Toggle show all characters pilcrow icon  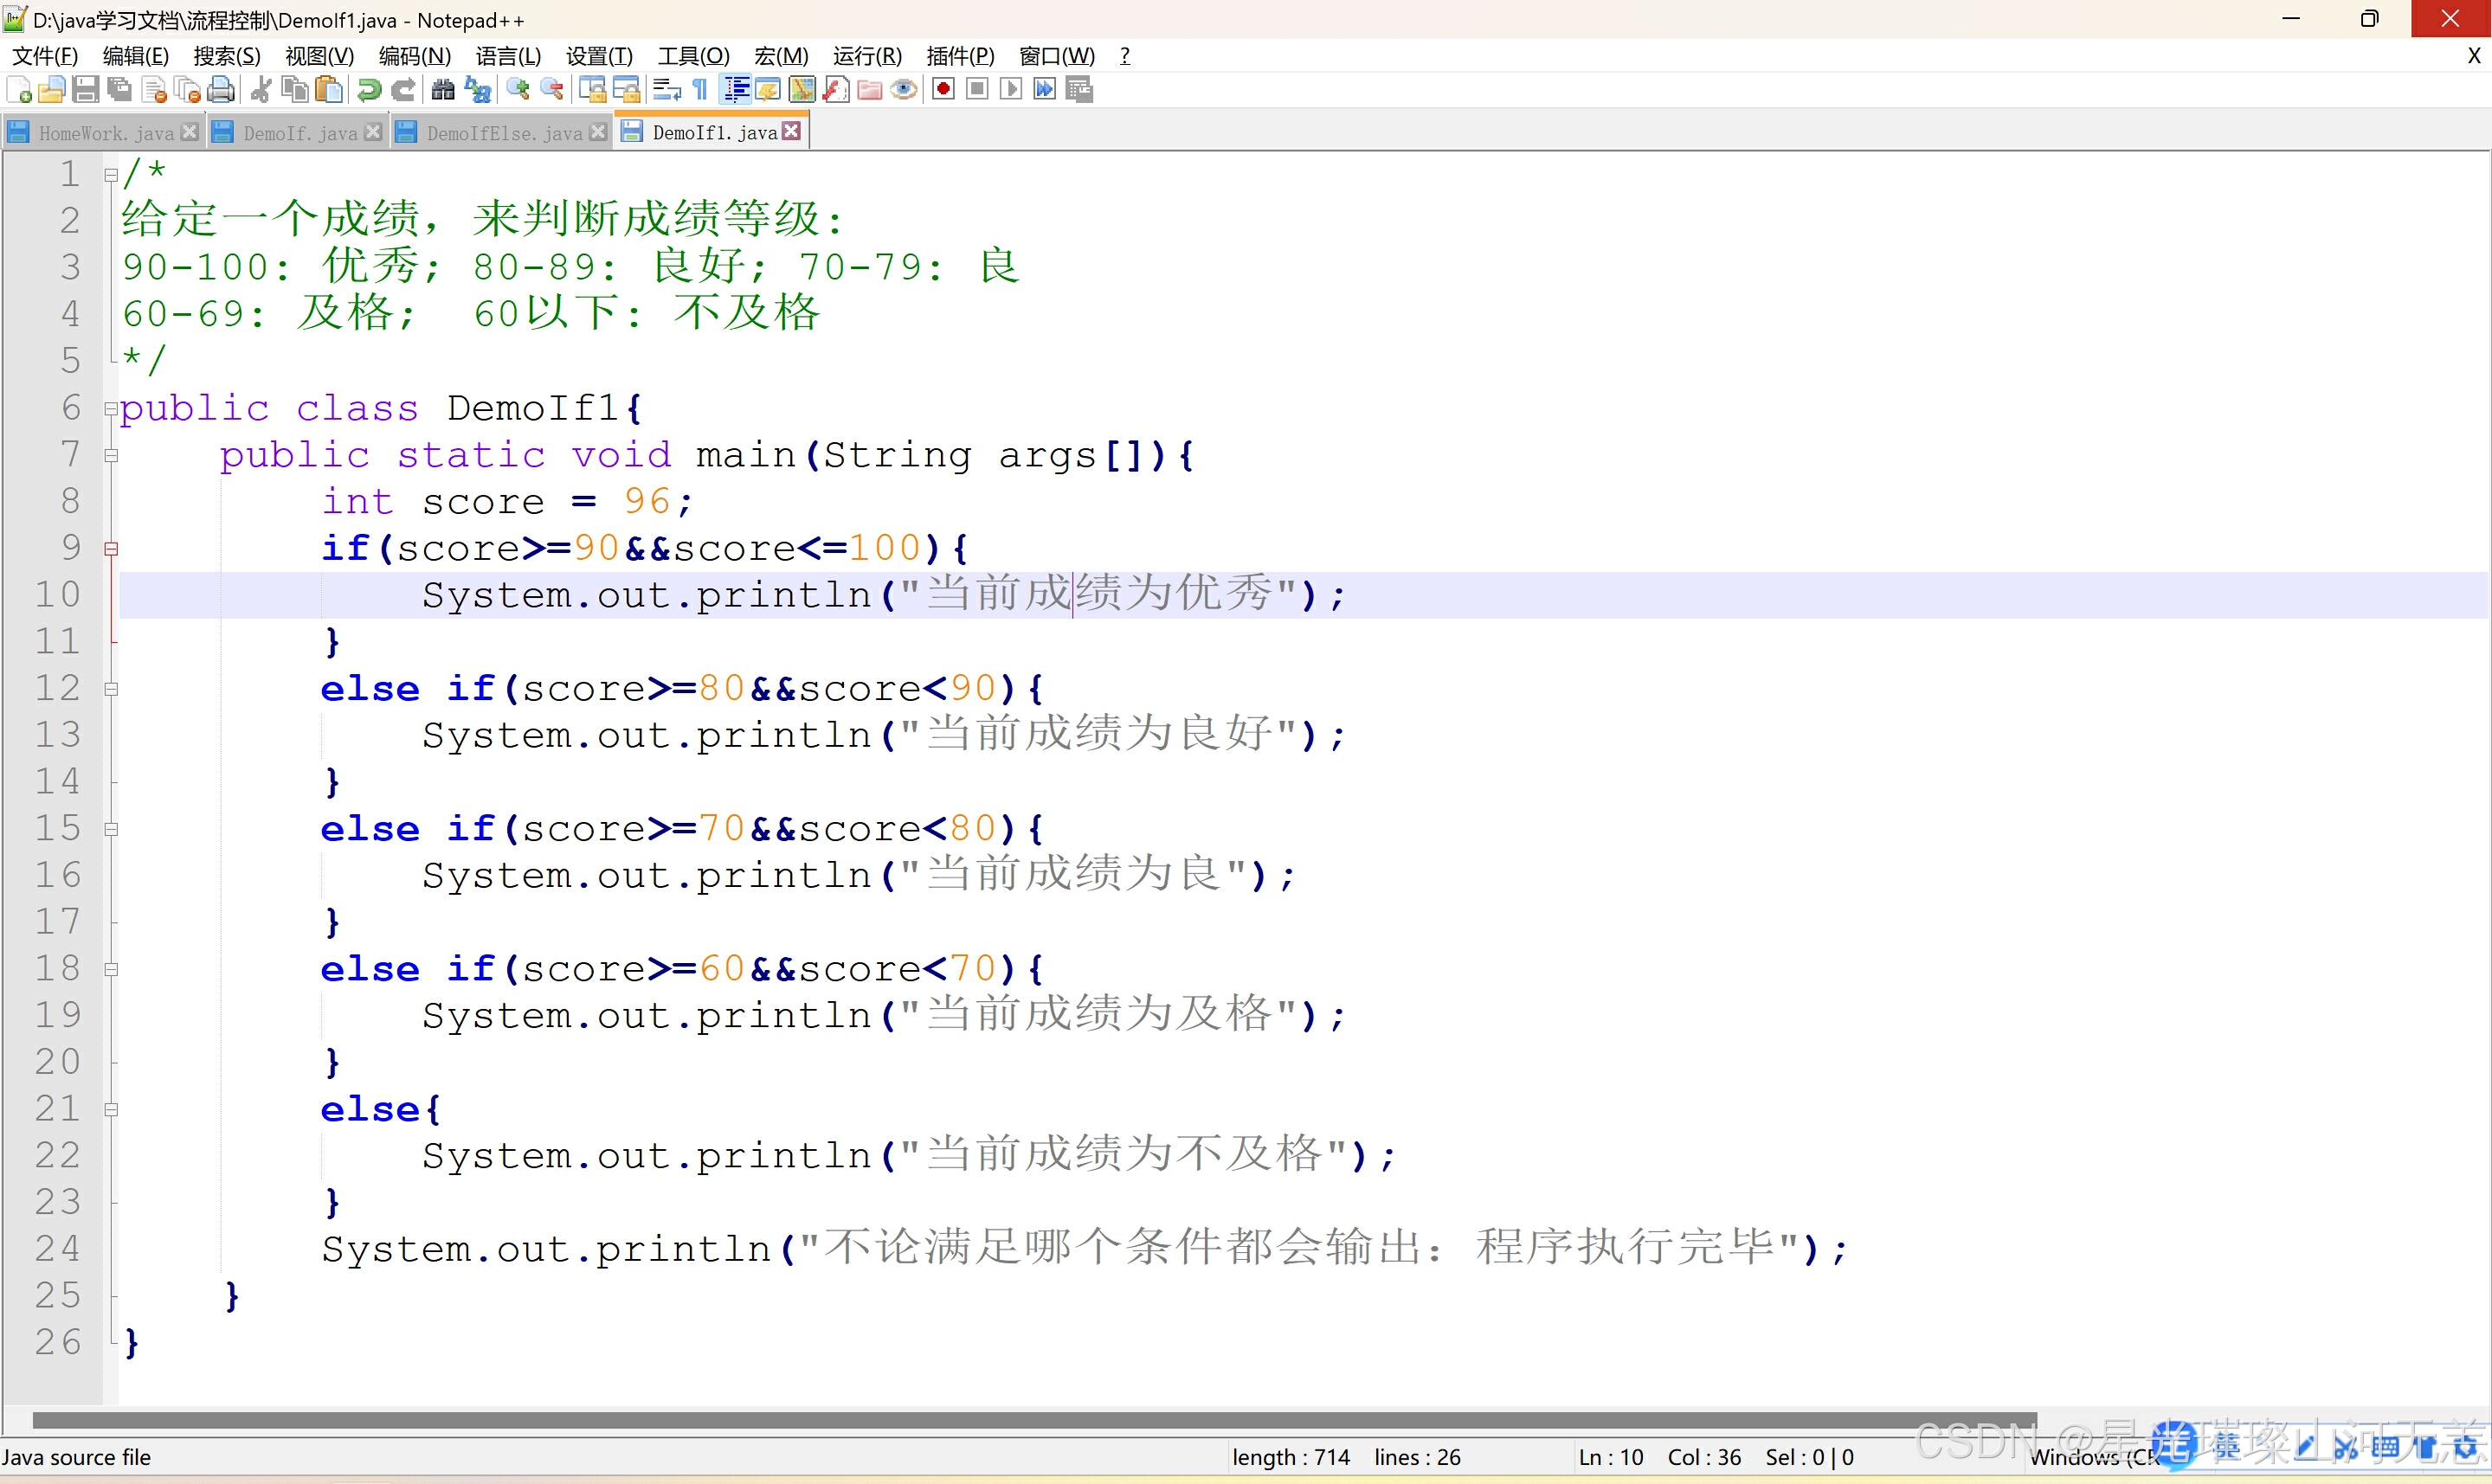tap(701, 90)
